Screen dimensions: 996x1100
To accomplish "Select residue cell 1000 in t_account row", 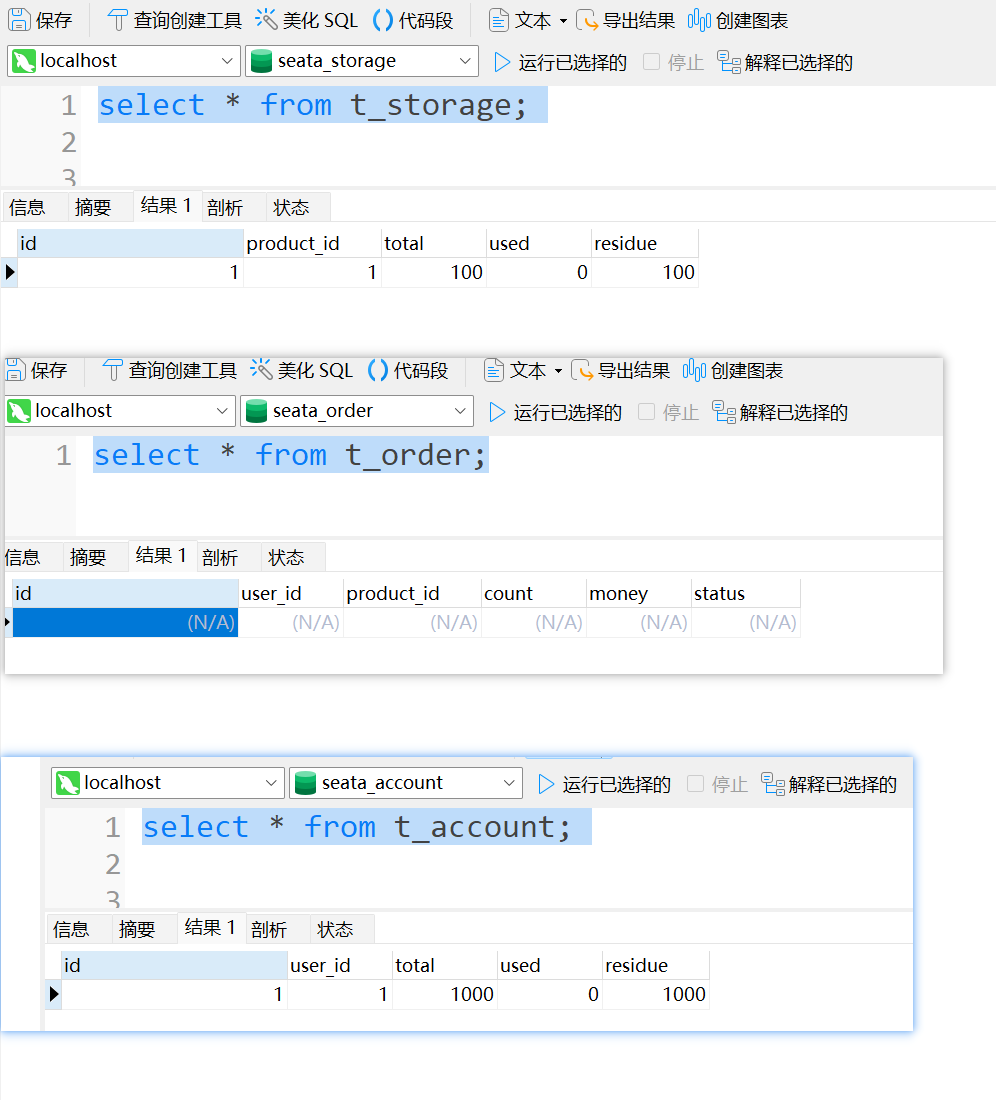I will point(656,994).
